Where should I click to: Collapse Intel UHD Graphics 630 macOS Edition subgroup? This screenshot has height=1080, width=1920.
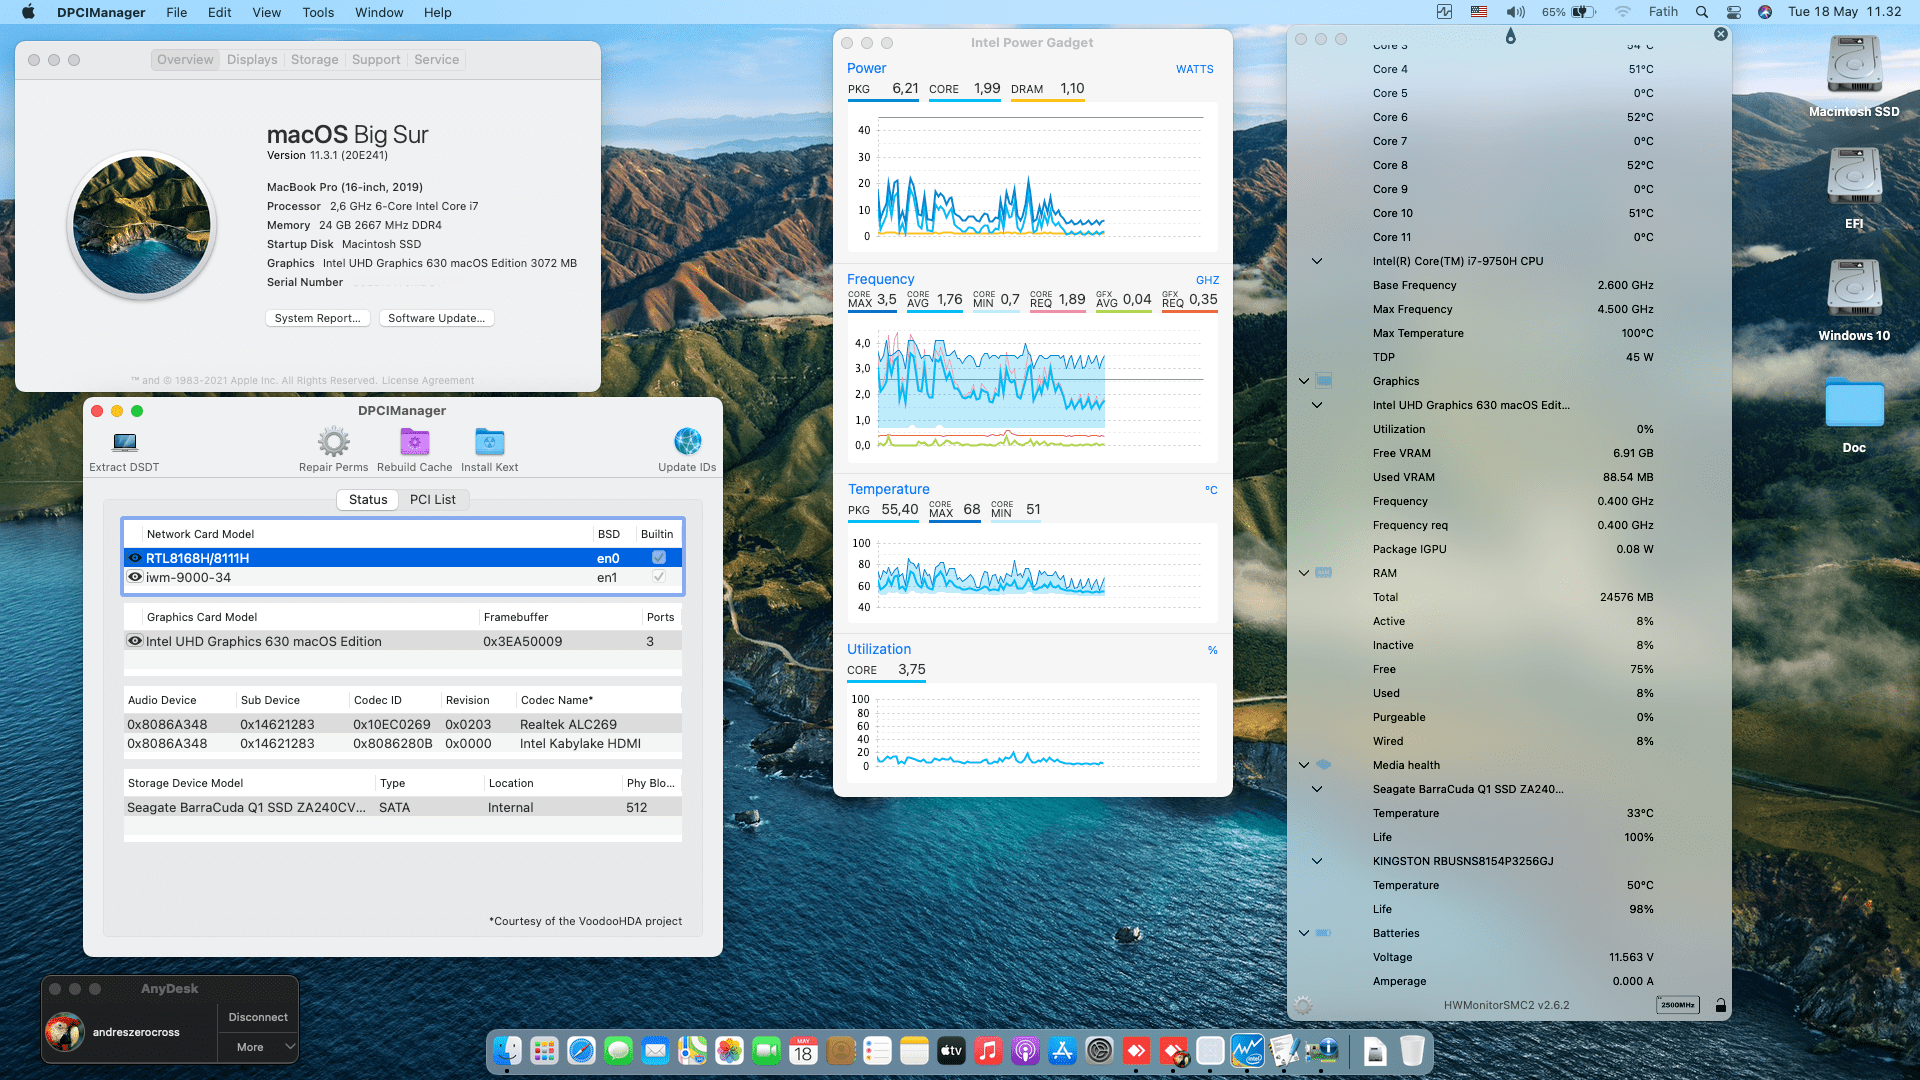coord(1317,405)
